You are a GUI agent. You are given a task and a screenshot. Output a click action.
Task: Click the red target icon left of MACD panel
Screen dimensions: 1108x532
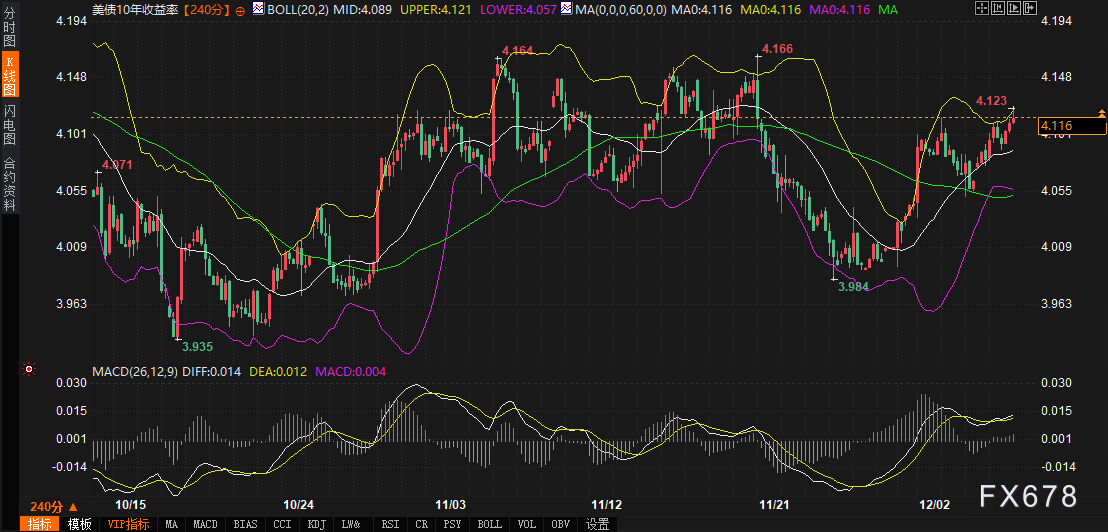pyautogui.click(x=28, y=369)
